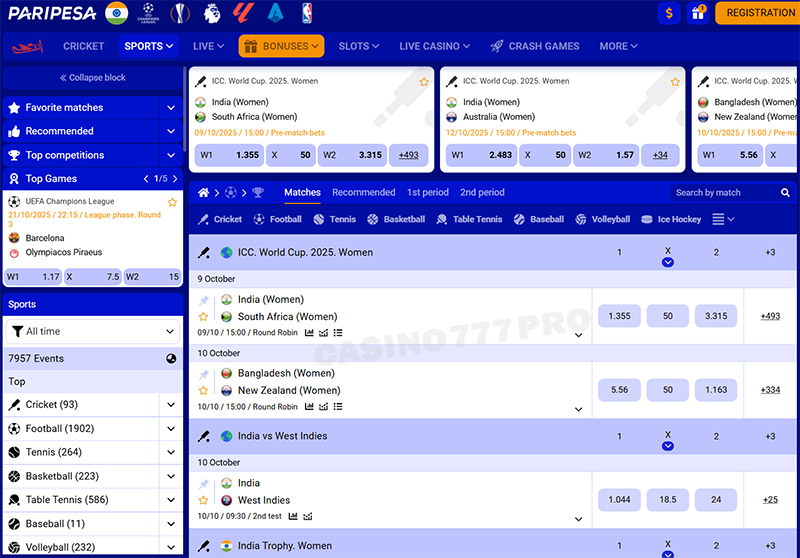The height and width of the screenshot is (558, 800).
Task: Click the globe icon beside 7957 Events
Action: coord(171,359)
